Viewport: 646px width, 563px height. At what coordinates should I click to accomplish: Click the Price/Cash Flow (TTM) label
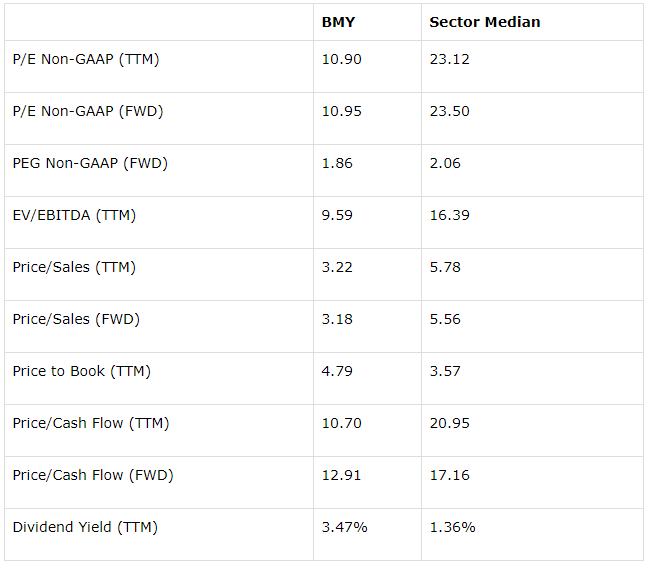[x=91, y=423]
